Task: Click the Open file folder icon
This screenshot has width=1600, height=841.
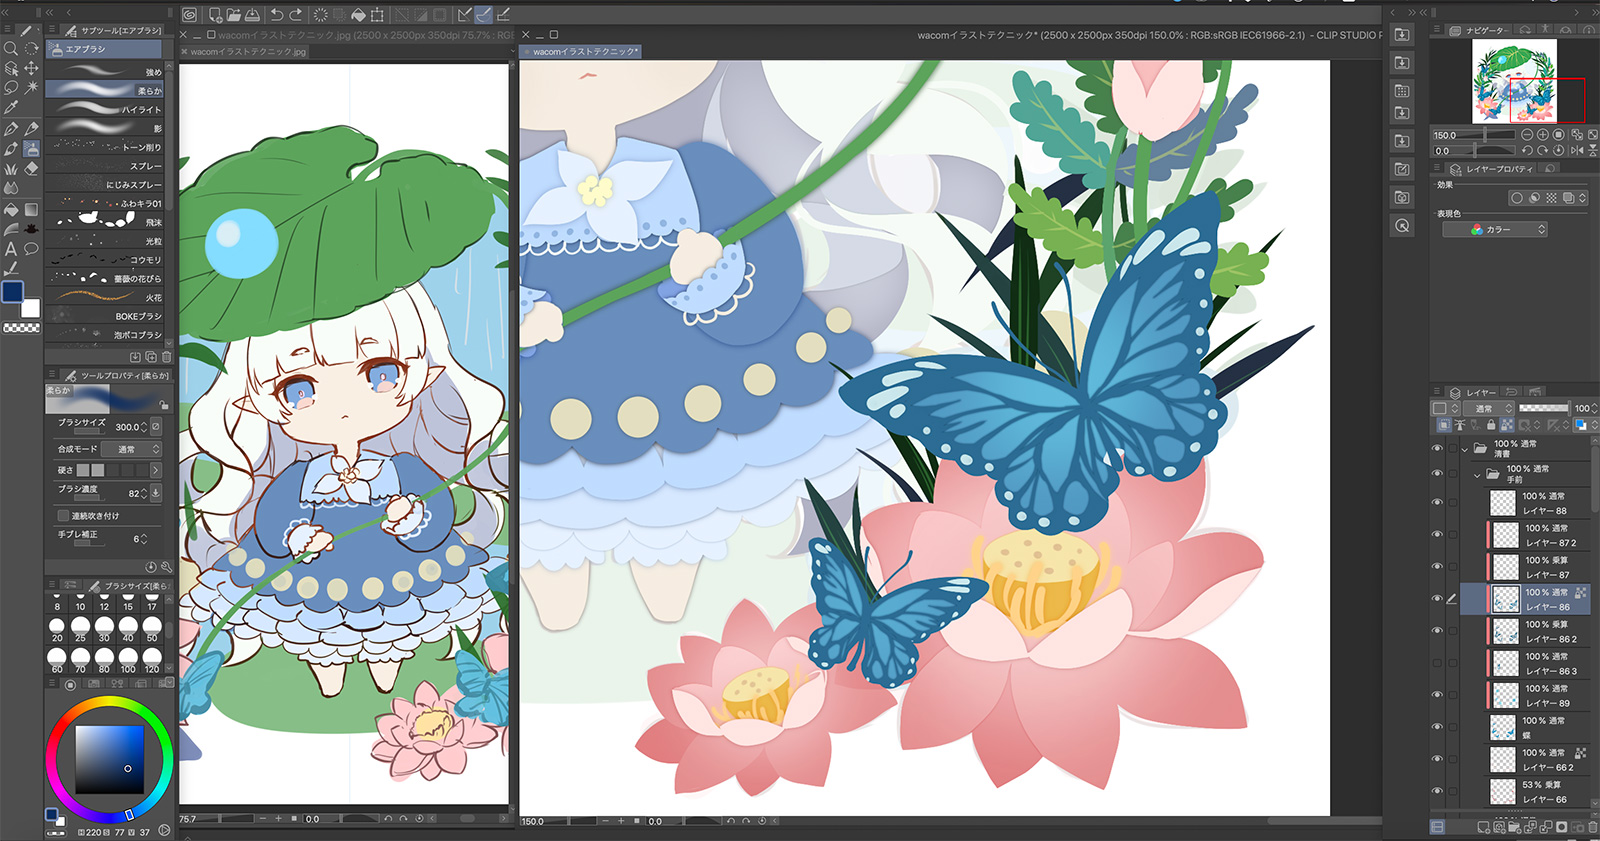Action: tap(233, 14)
